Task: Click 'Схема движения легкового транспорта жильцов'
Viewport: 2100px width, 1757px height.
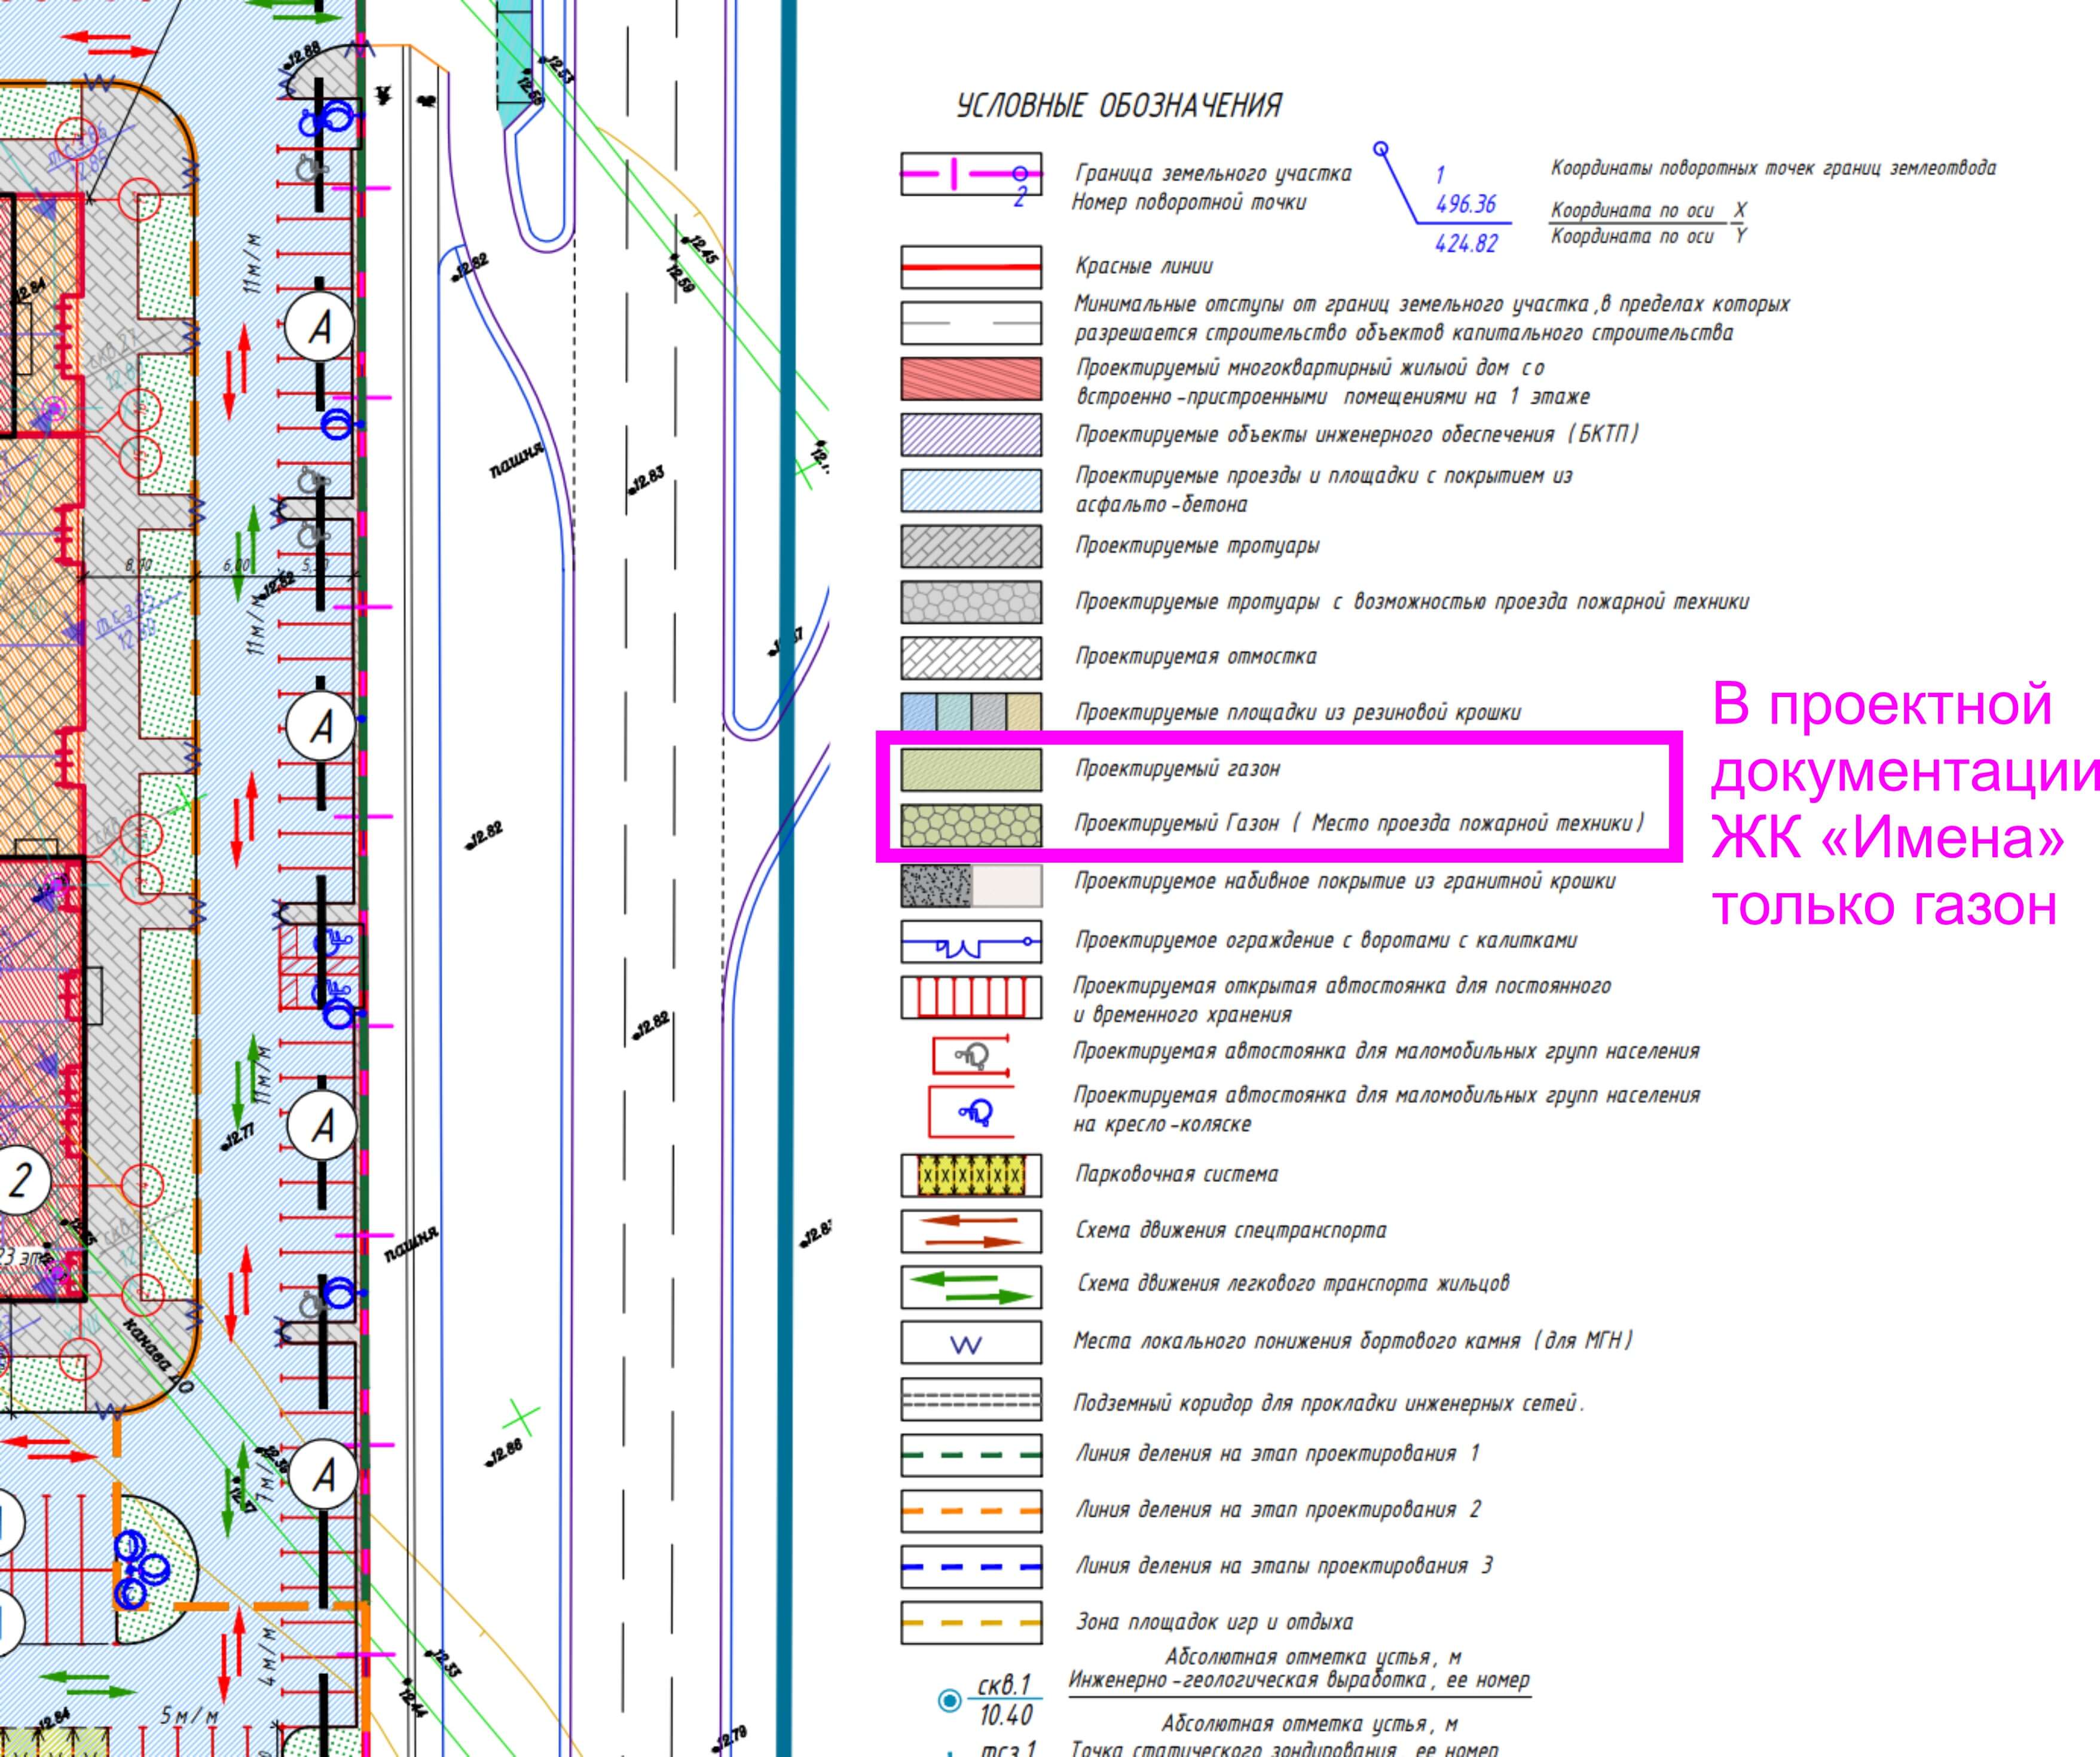Action: [x=1293, y=1283]
